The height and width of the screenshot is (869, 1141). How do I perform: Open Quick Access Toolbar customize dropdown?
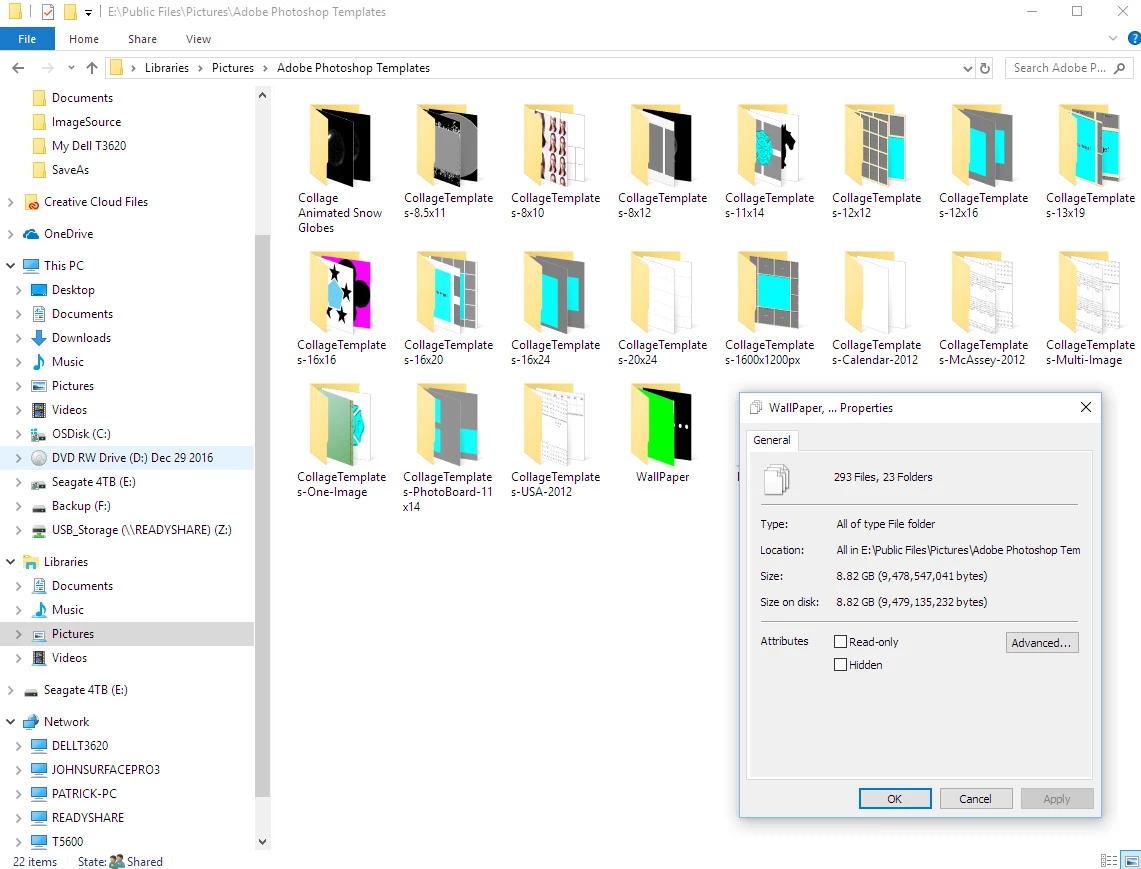[88, 12]
